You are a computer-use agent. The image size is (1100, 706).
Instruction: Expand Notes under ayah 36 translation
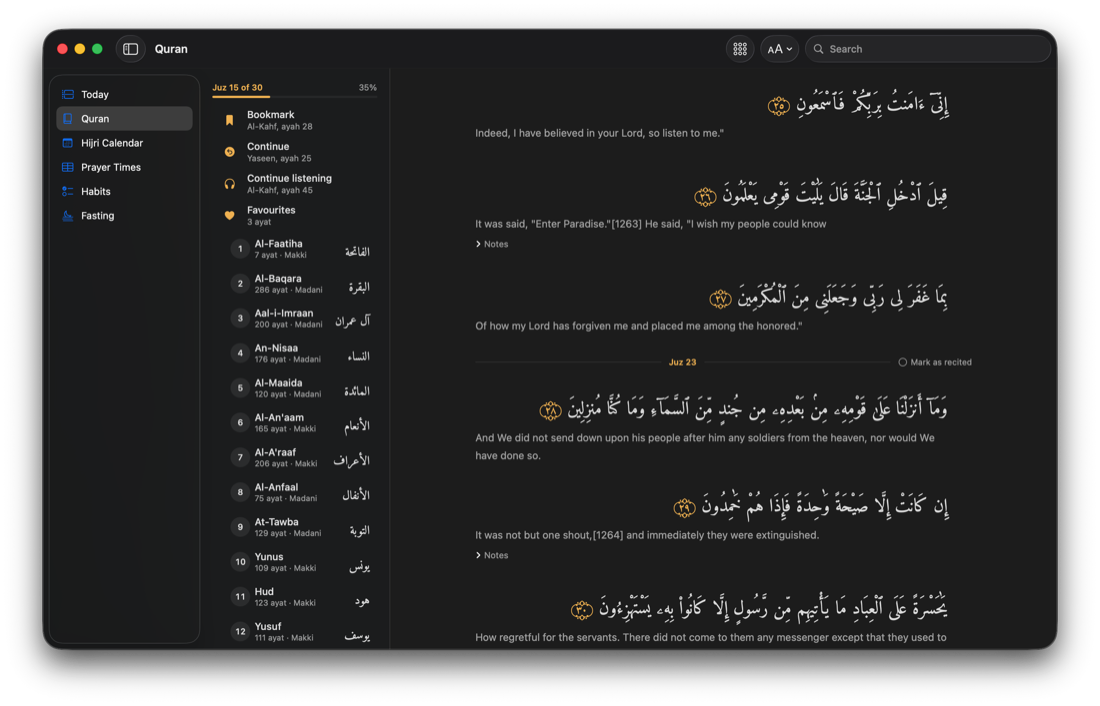[492, 244]
